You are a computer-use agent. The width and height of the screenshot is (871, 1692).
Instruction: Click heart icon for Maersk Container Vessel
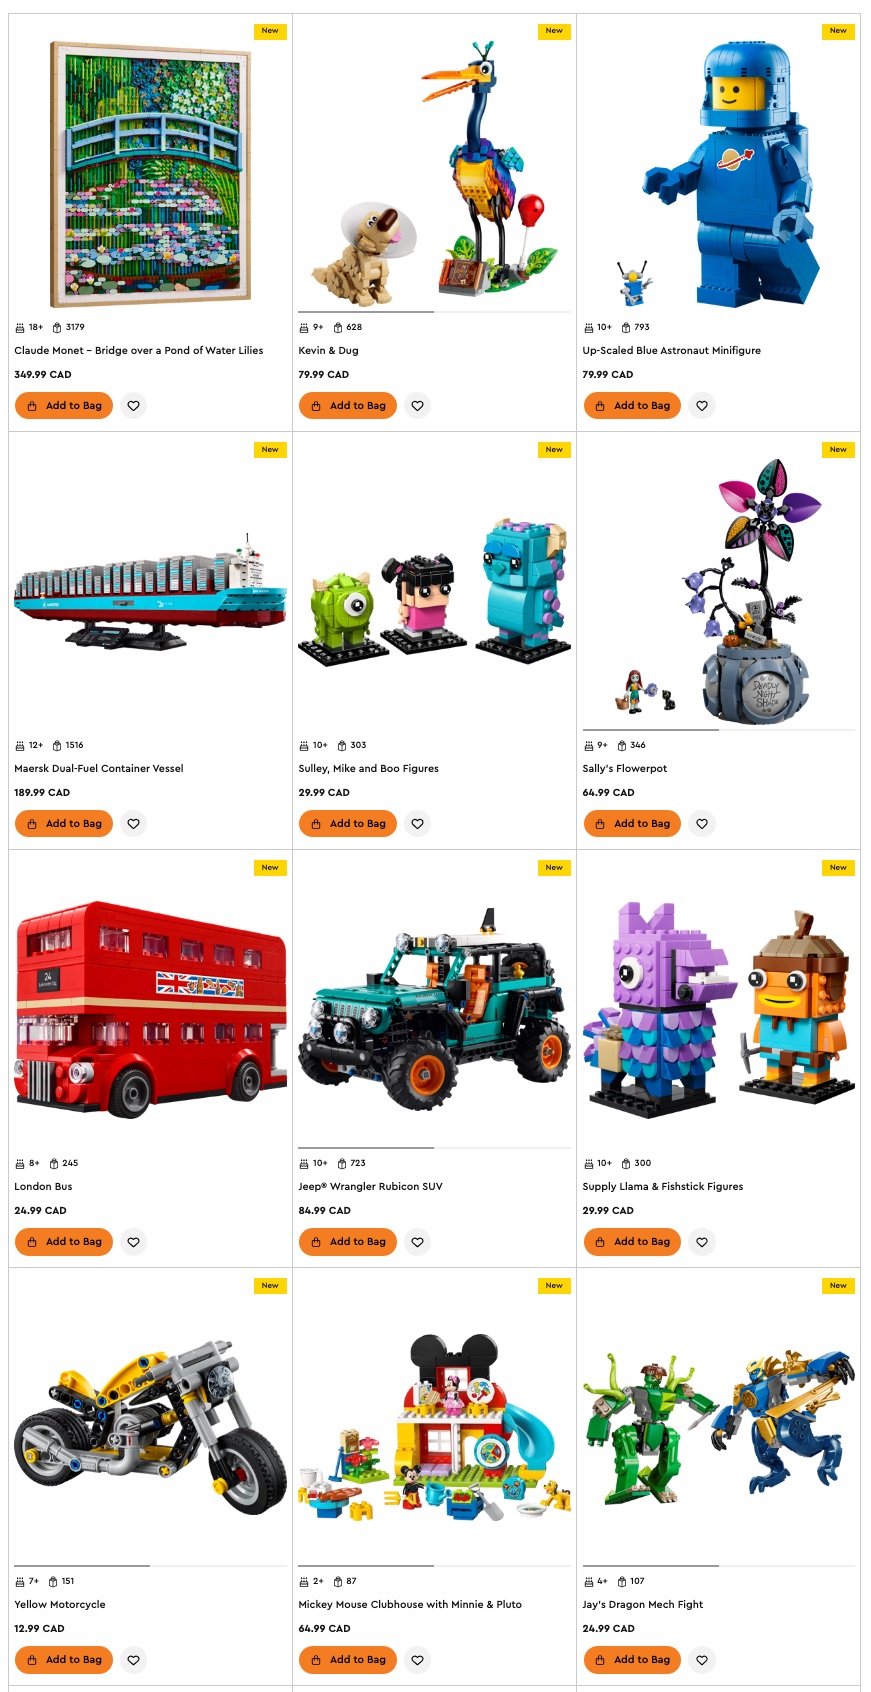(x=134, y=824)
